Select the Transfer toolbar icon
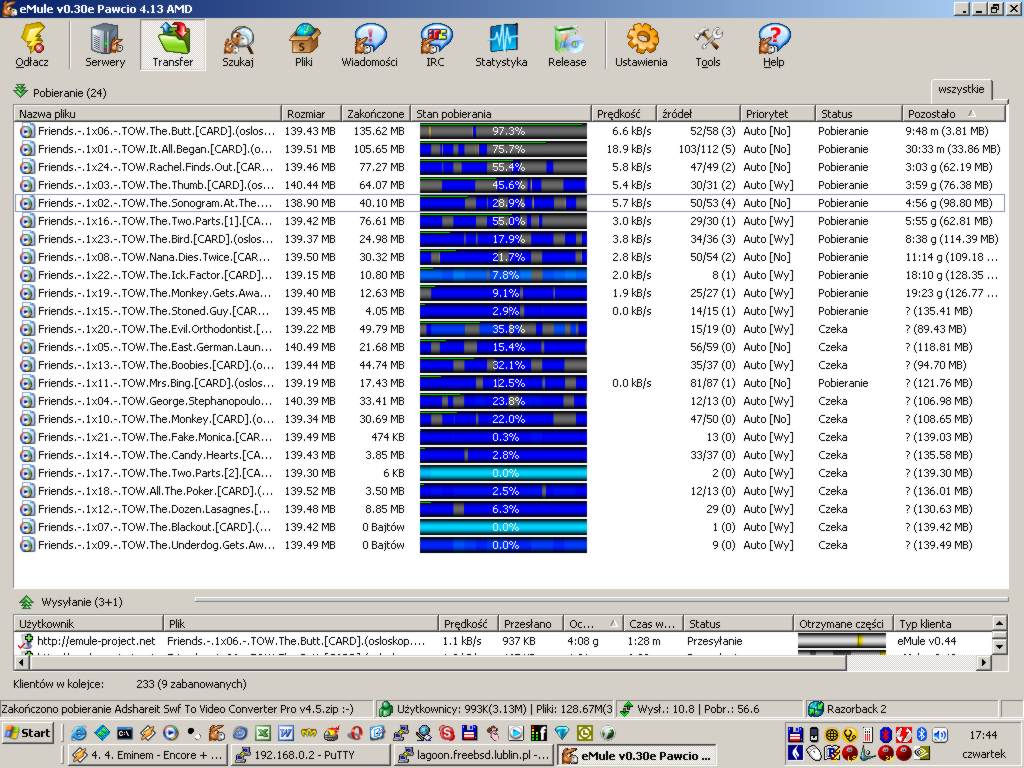The width and height of the screenshot is (1024, 768). [x=172, y=45]
